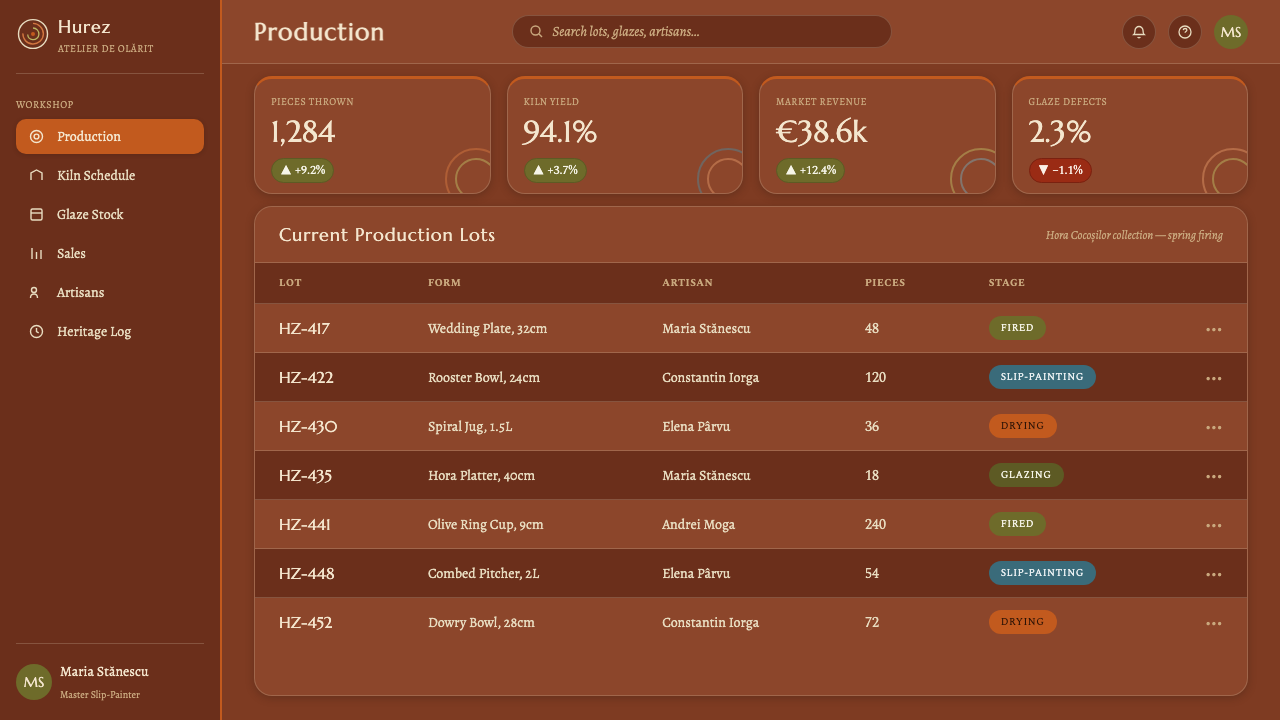Open row actions for lot HZ-430
Viewport: 1280px width, 720px height.
[1214, 427]
